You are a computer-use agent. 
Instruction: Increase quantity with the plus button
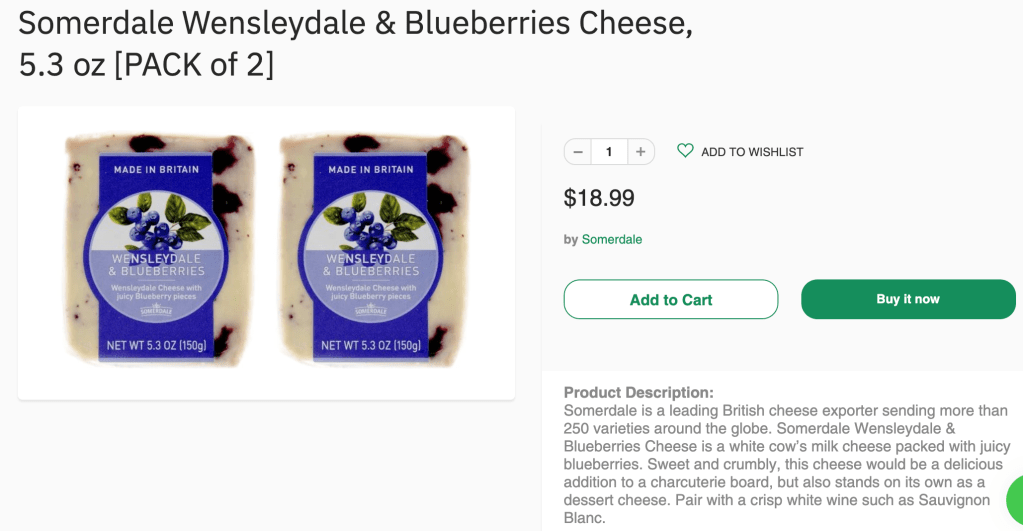[x=641, y=152]
